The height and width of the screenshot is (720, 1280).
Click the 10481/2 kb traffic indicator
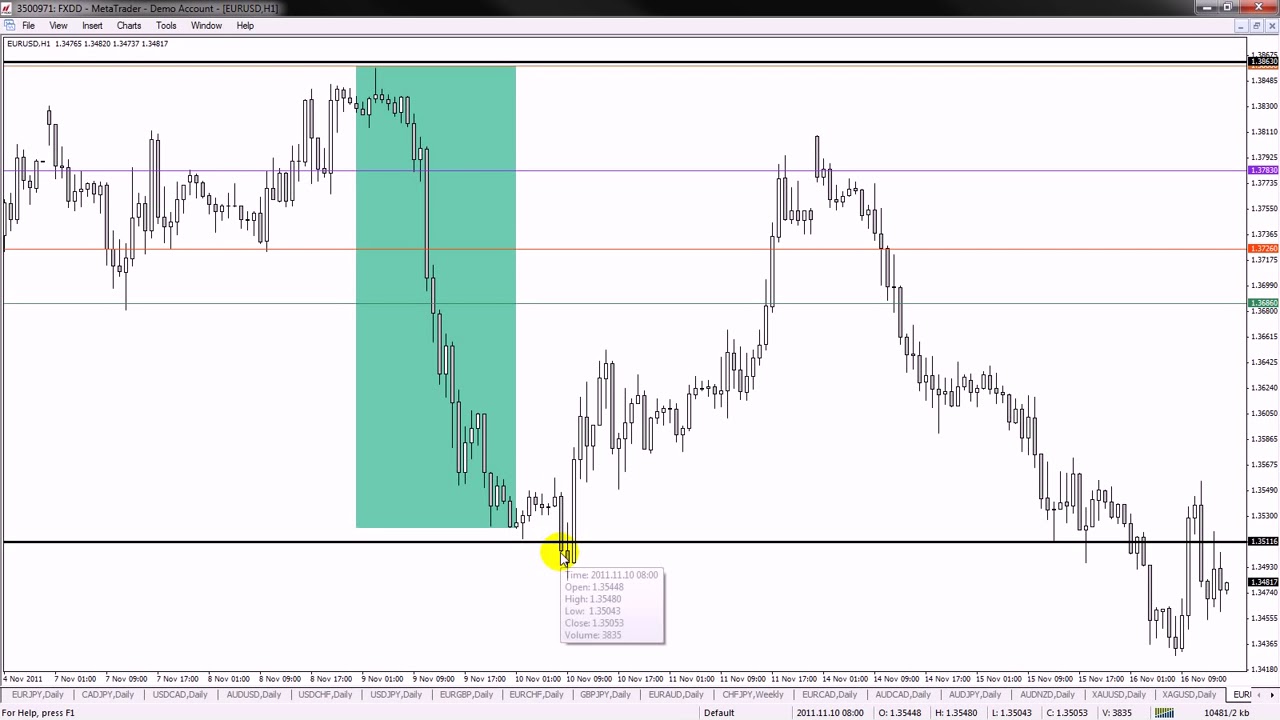1226,712
